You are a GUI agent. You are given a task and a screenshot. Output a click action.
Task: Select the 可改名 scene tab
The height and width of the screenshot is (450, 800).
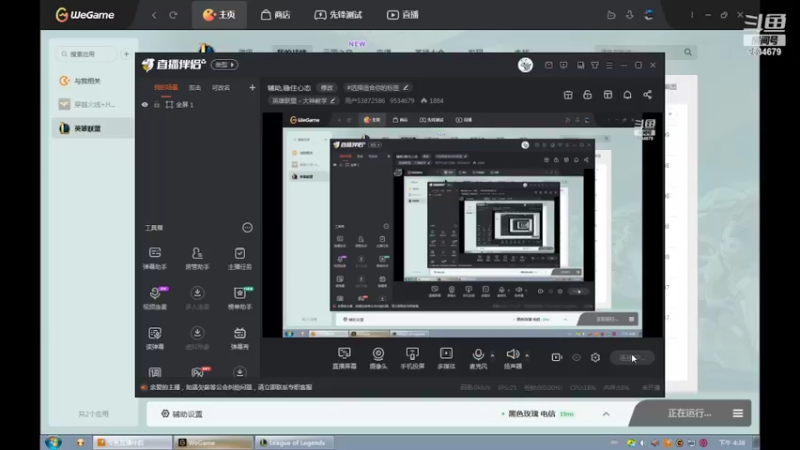221,88
